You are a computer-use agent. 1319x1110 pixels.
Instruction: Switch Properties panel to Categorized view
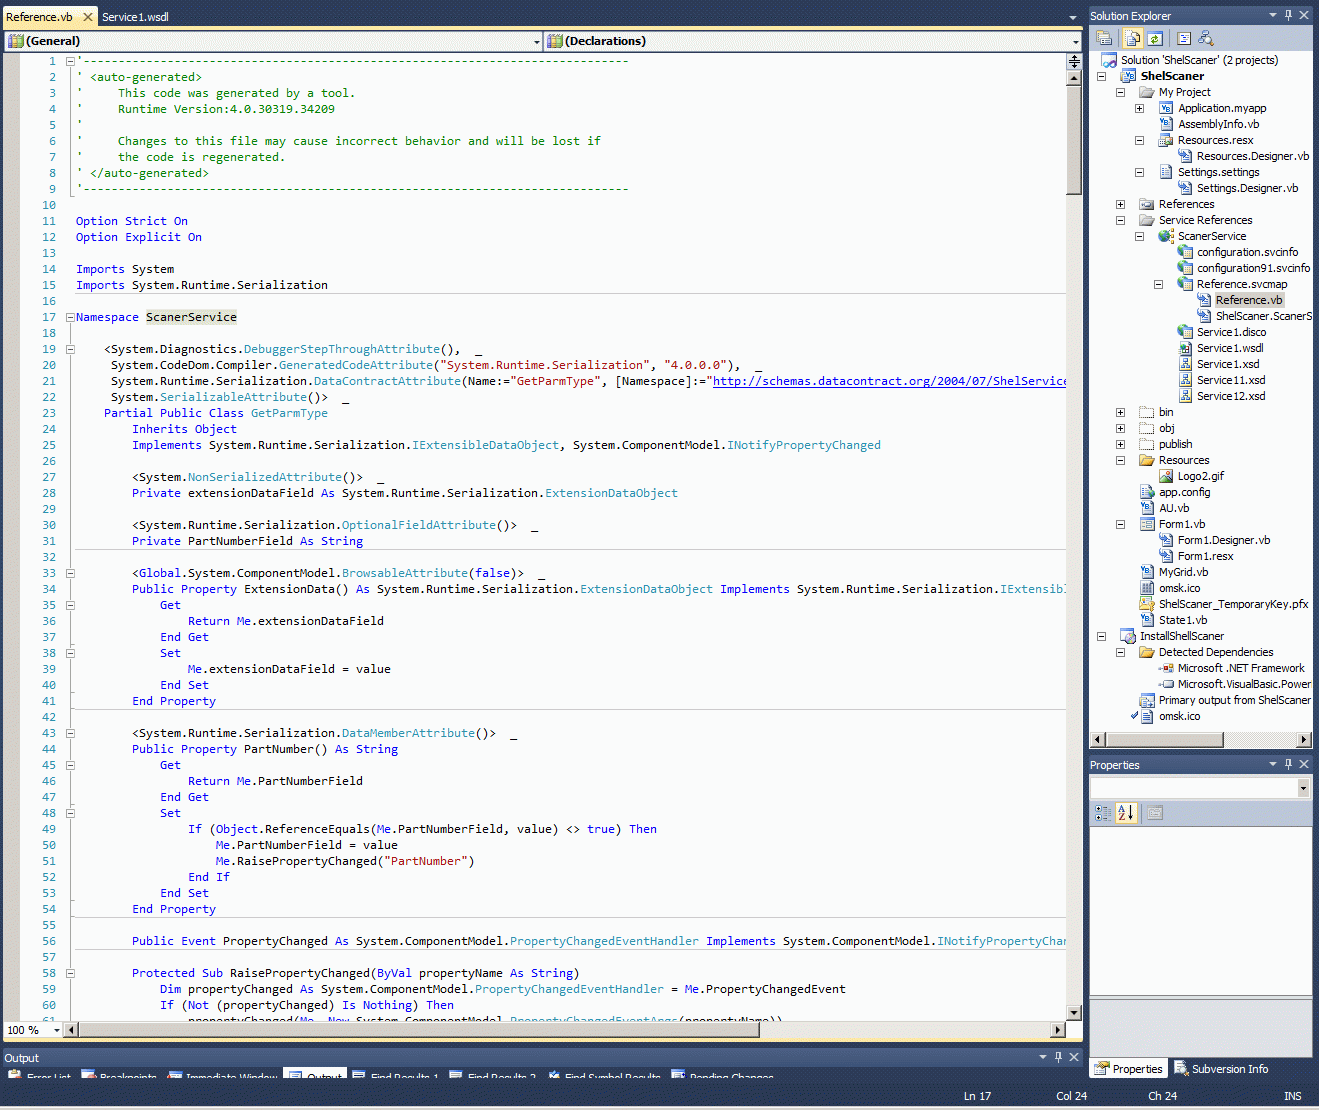1102,813
